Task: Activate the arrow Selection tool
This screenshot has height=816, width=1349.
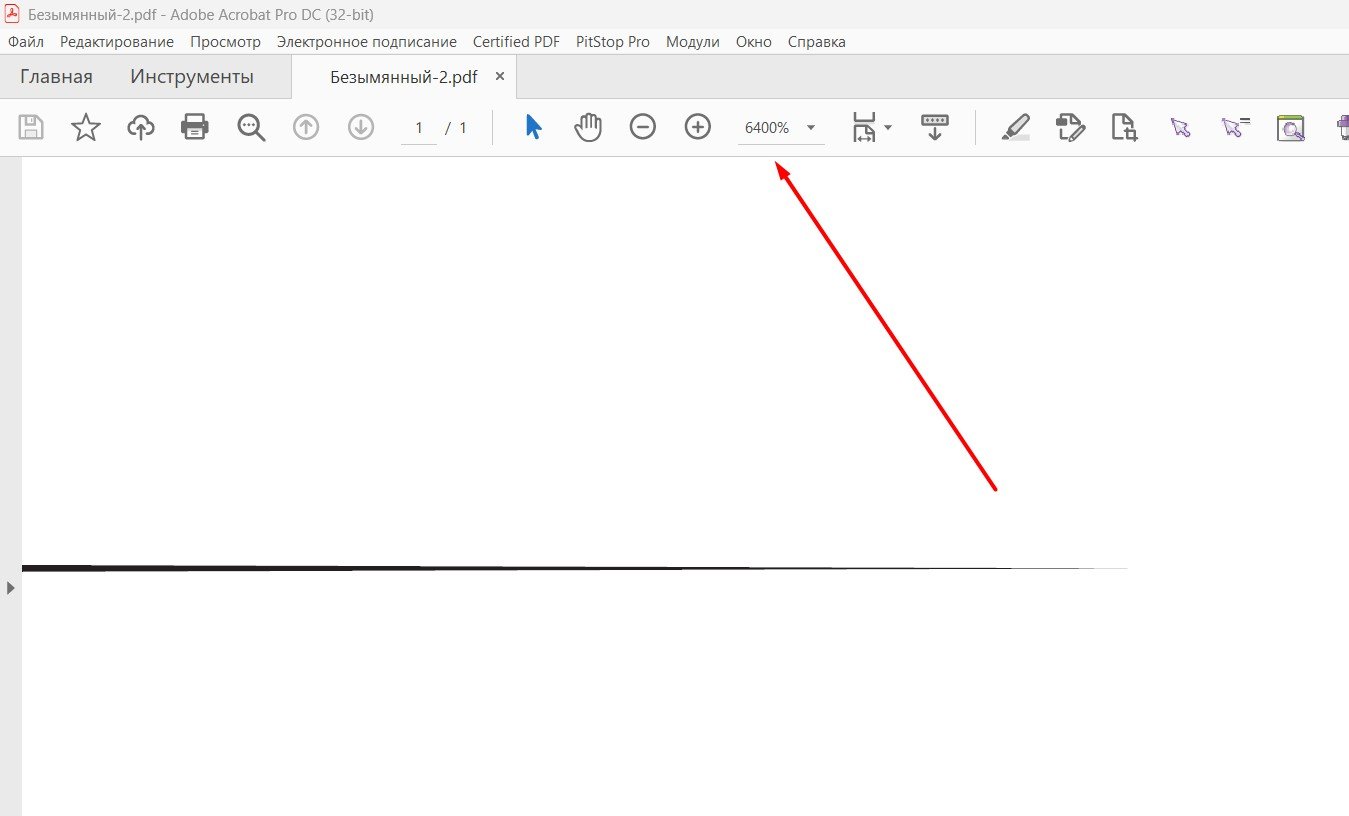Action: pyautogui.click(x=533, y=127)
